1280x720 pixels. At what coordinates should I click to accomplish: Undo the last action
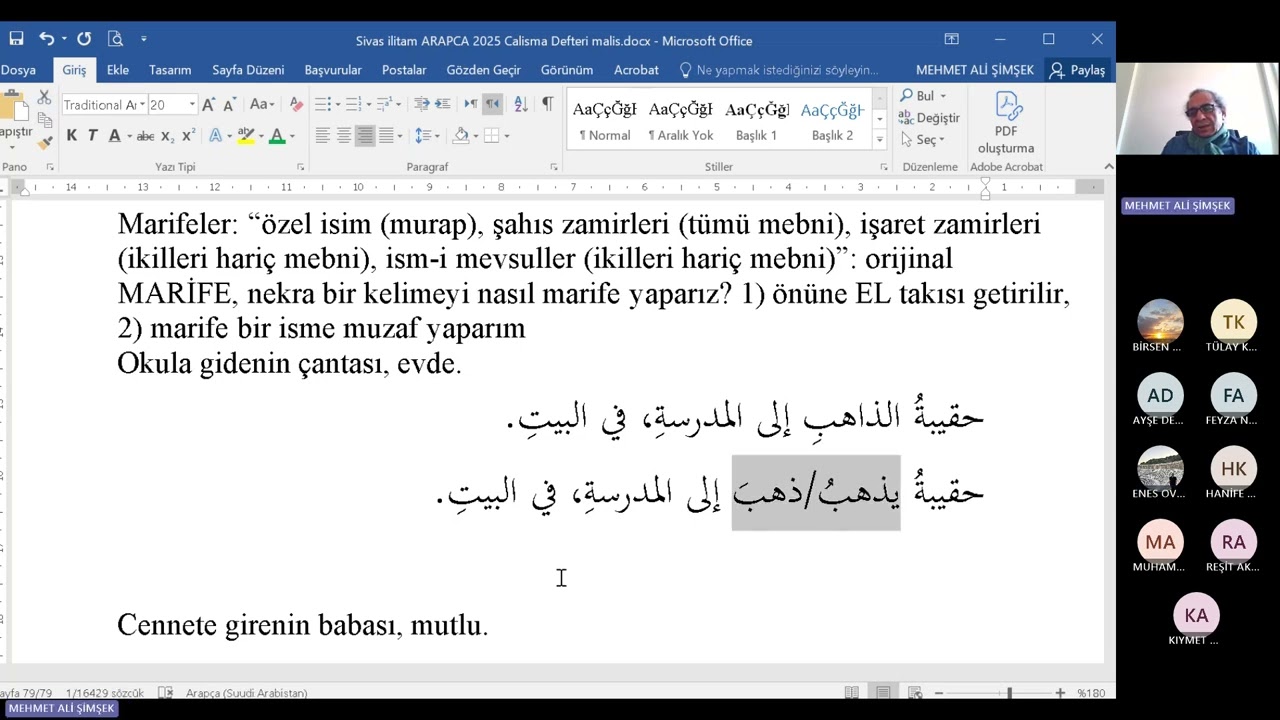(x=46, y=39)
